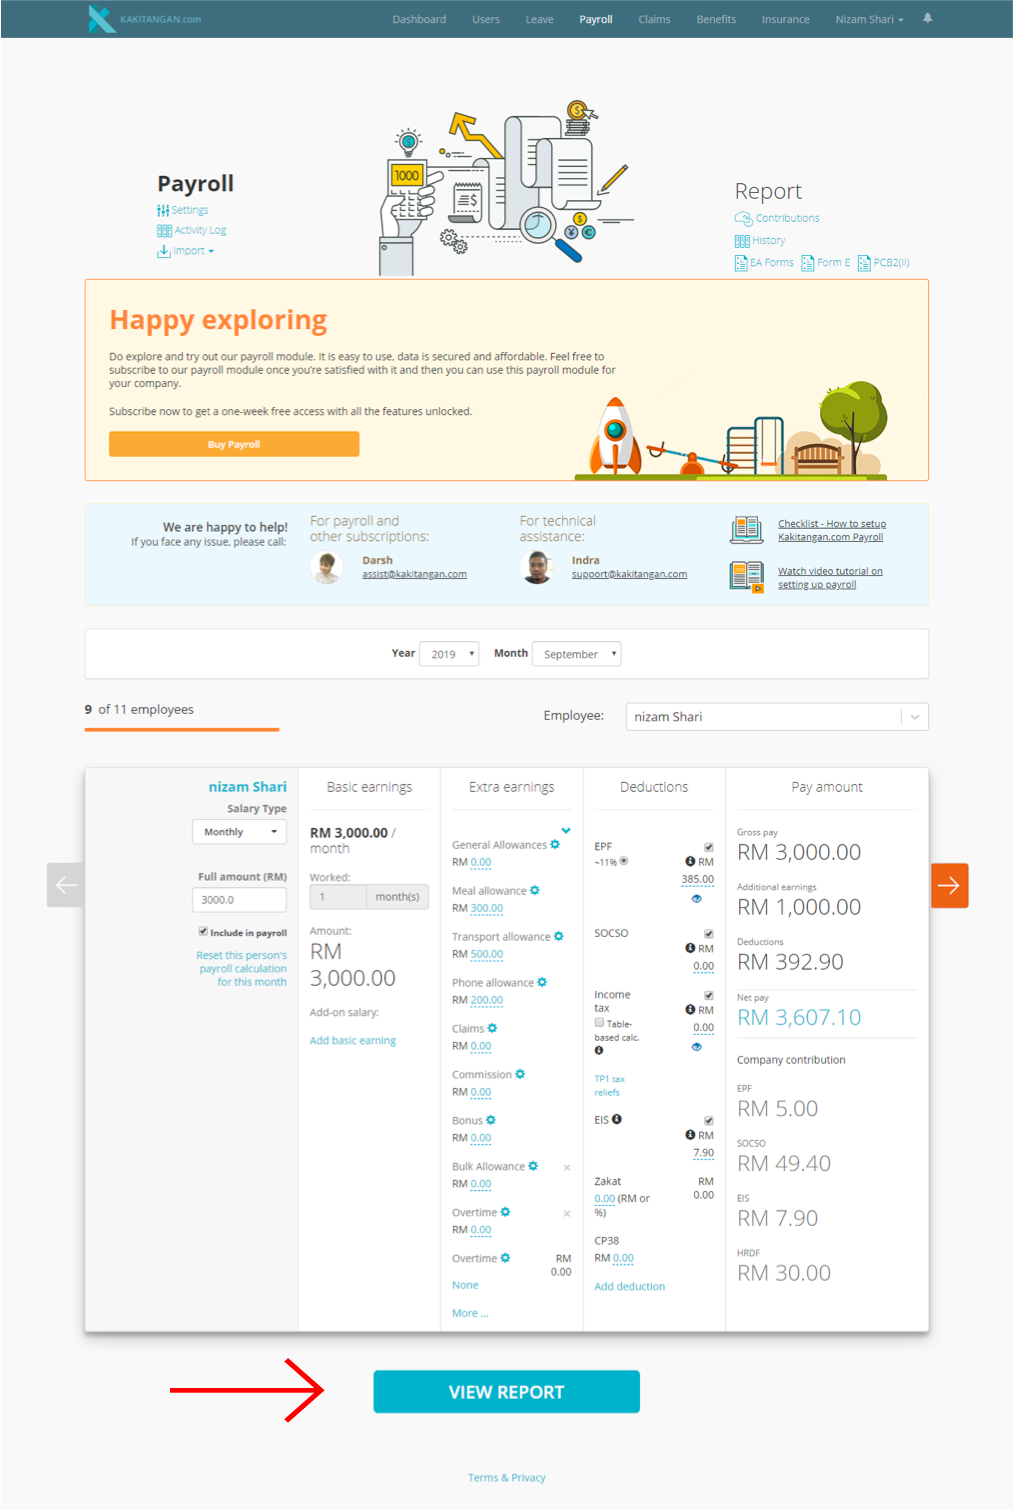The width and height of the screenshot is (1013, 1510).
Task: Click the left arrow for the previous employee
Action: tap(66, 885)
